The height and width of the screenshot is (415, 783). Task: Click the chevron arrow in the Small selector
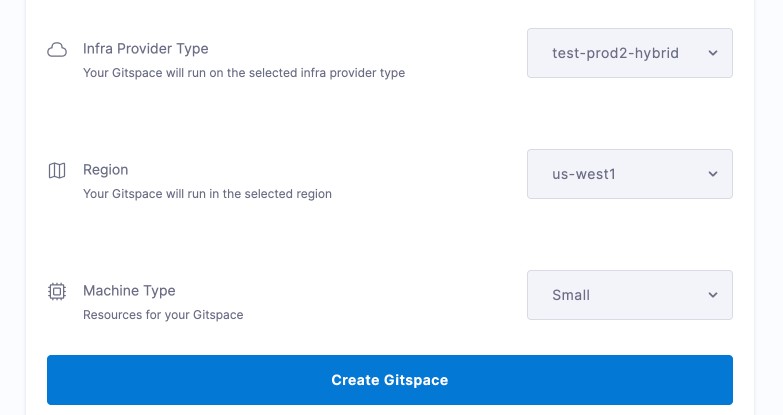pos(713,295)
